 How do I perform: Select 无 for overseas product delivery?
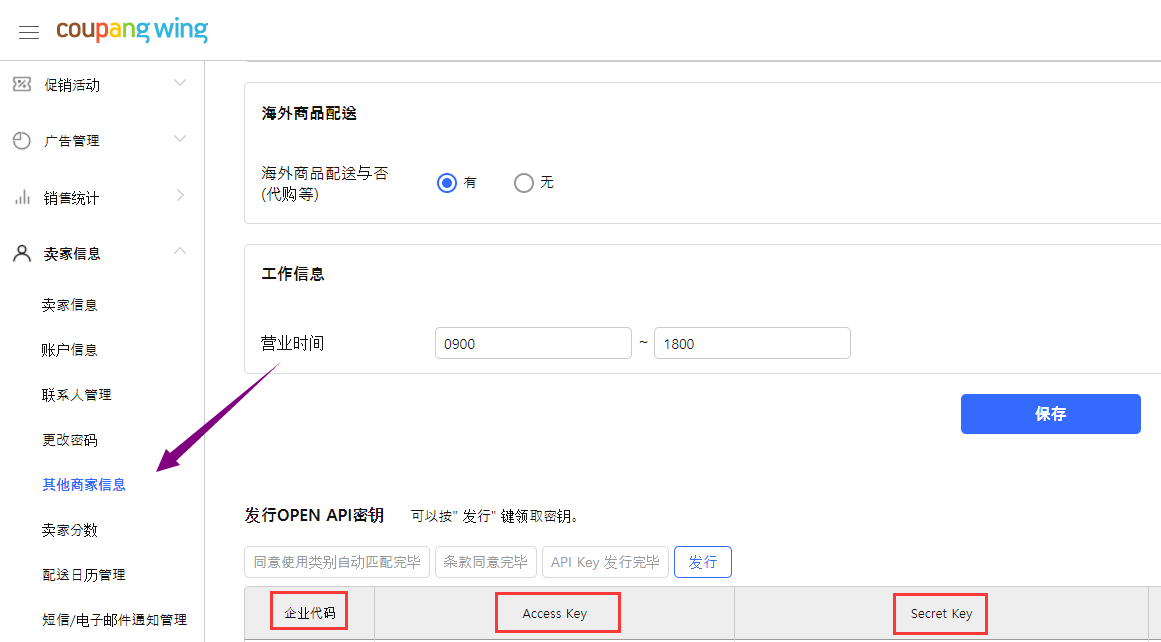[x=523, y=183]
